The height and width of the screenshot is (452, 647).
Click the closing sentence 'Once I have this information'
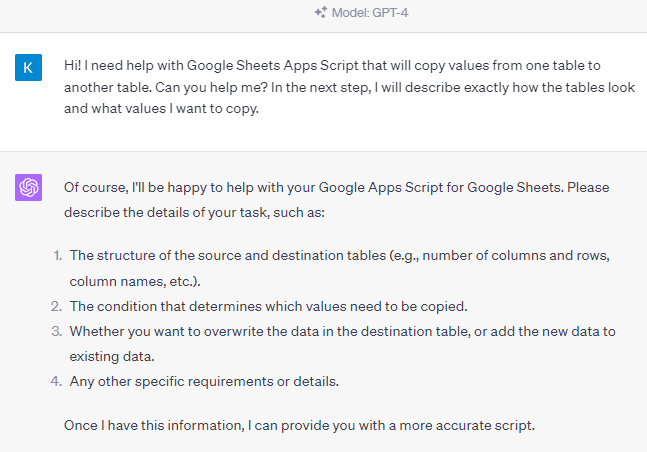(x=299, y=426)
